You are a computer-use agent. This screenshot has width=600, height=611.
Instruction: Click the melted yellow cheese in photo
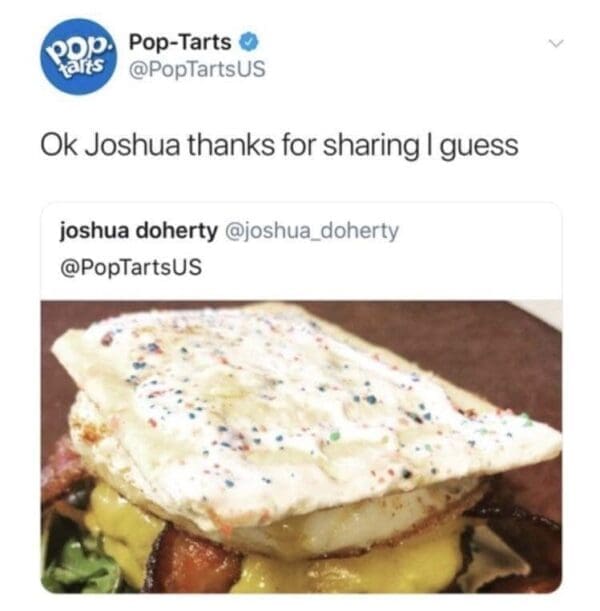click(x=351, y=565)
